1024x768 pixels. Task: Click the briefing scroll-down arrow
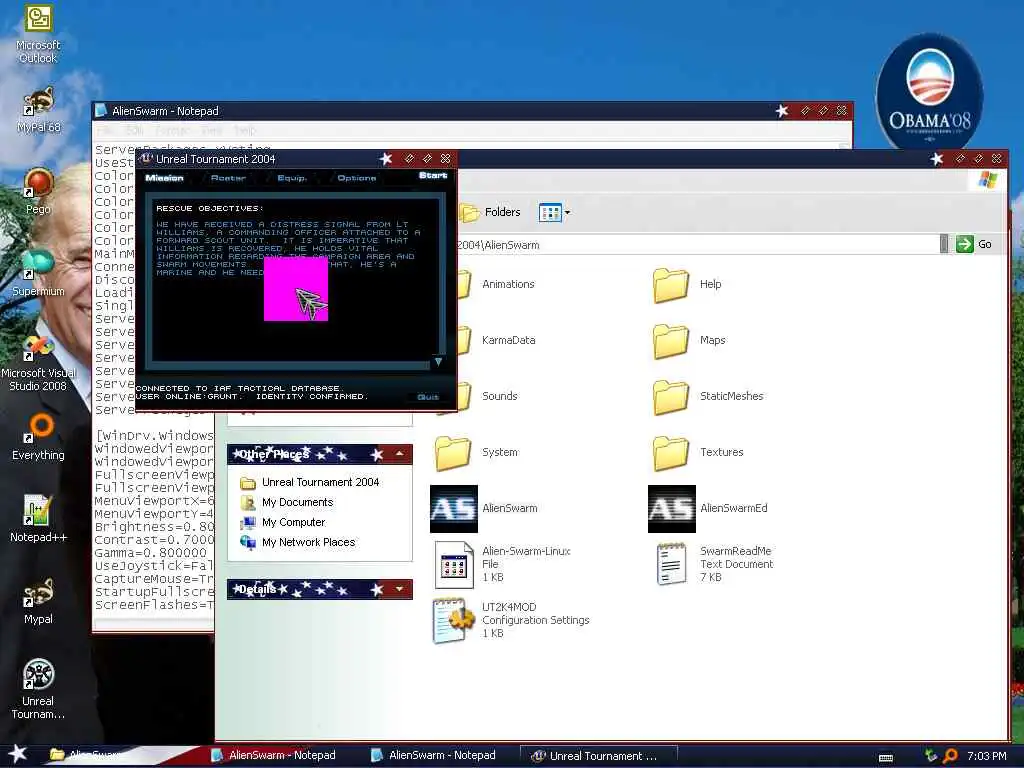[x=438, y=362]
